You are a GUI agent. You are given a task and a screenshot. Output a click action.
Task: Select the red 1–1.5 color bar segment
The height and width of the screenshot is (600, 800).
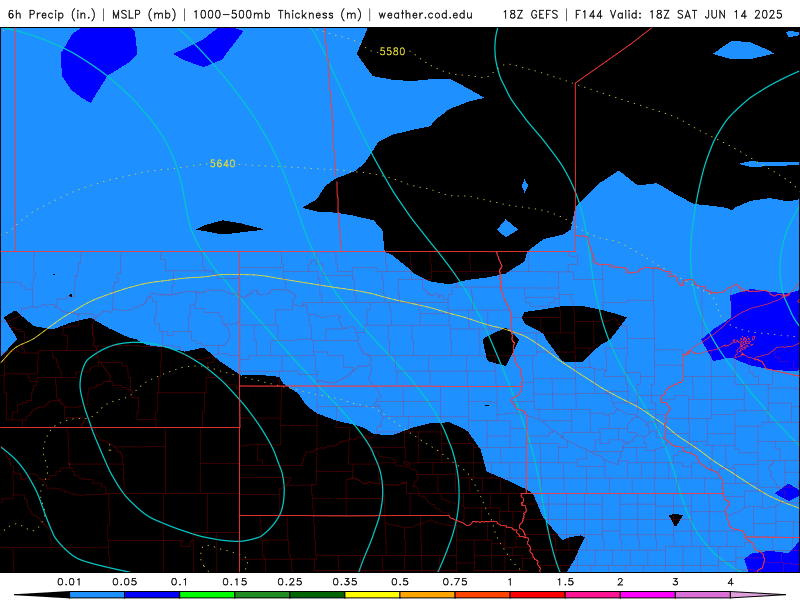pos(538,595)
